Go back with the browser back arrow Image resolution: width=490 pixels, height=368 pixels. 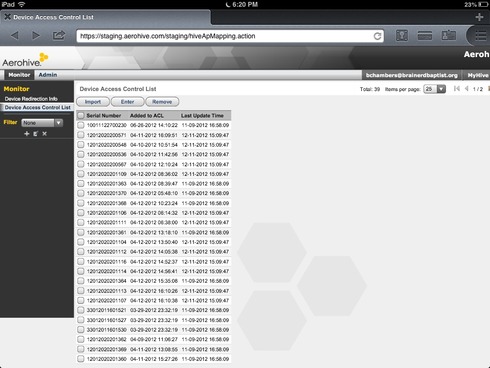[x=15, y=35]
